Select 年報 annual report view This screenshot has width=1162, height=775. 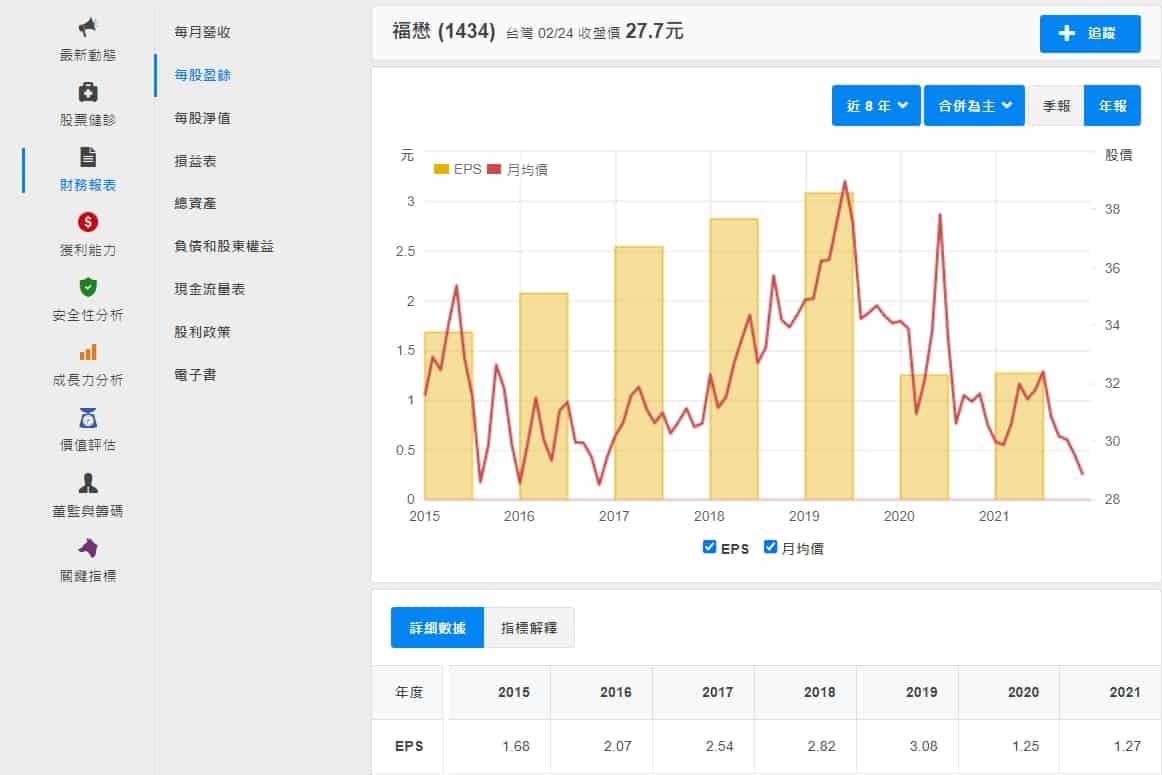pos(1112,106)
